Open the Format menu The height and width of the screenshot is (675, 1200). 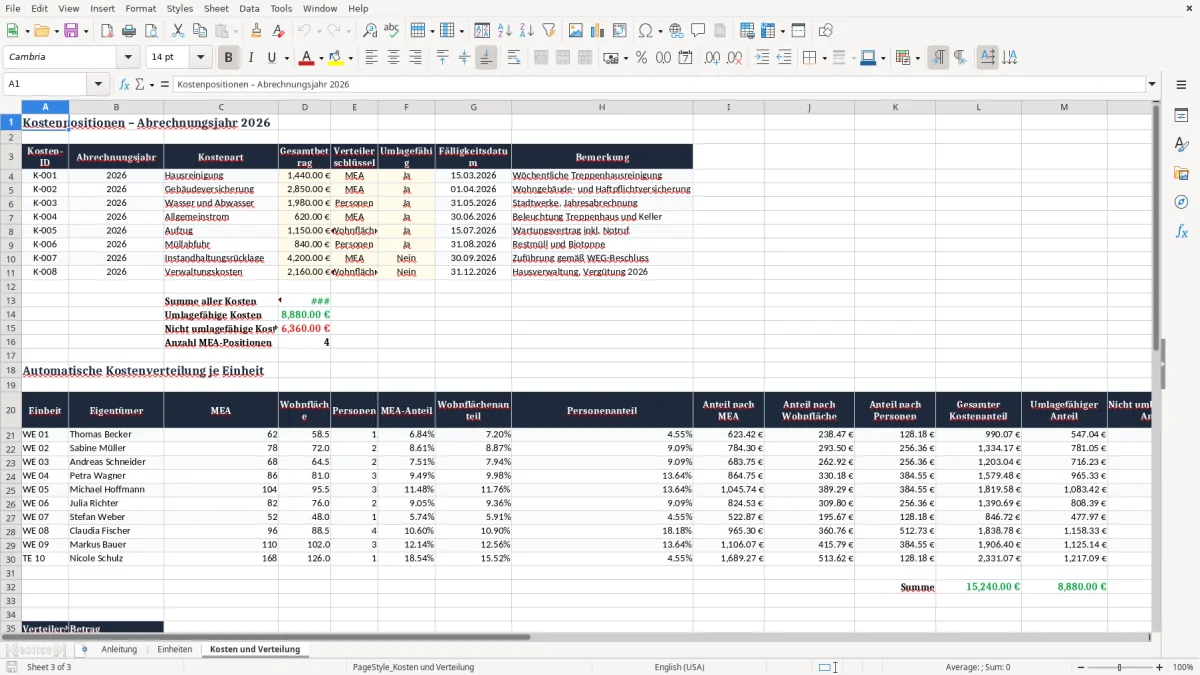(x=140, y=8)
